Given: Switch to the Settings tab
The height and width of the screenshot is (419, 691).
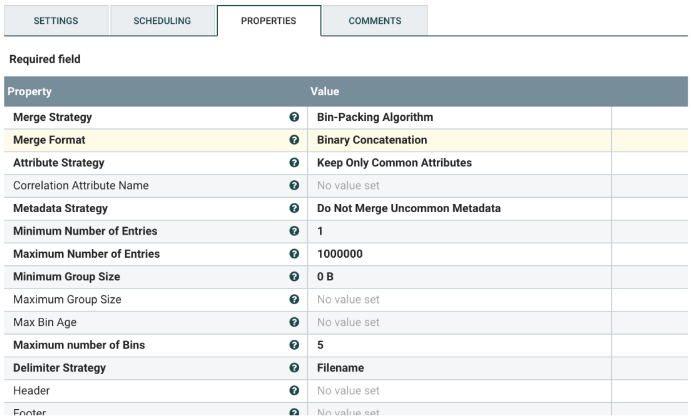Looking at the screenshot, I should click(x=56, y=21).
